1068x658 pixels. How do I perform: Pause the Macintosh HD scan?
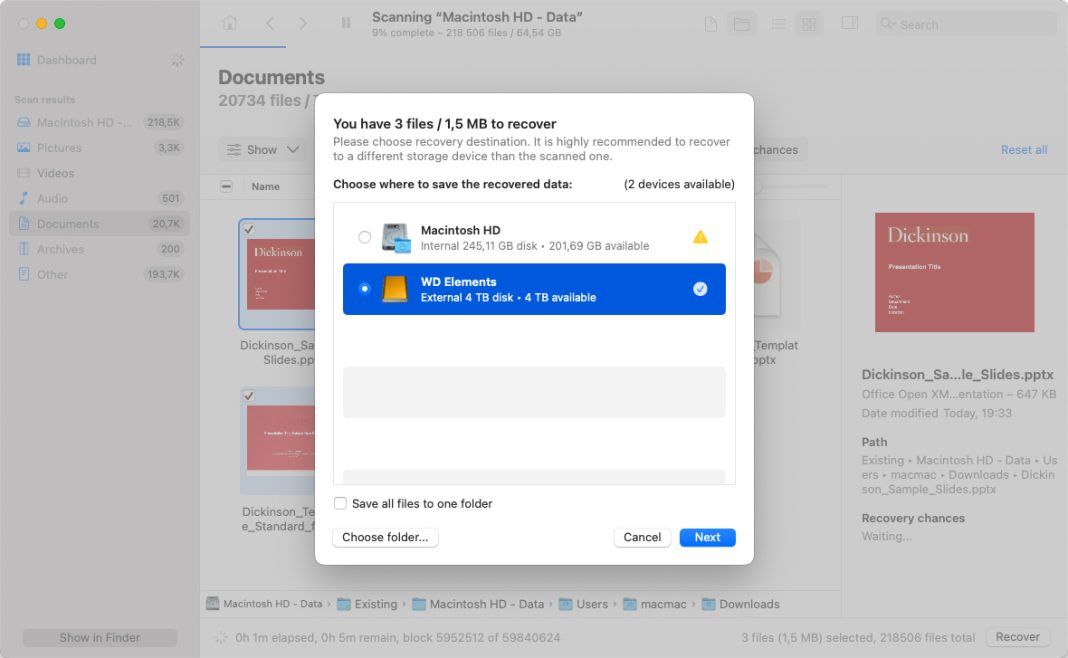tap(345, 22)
